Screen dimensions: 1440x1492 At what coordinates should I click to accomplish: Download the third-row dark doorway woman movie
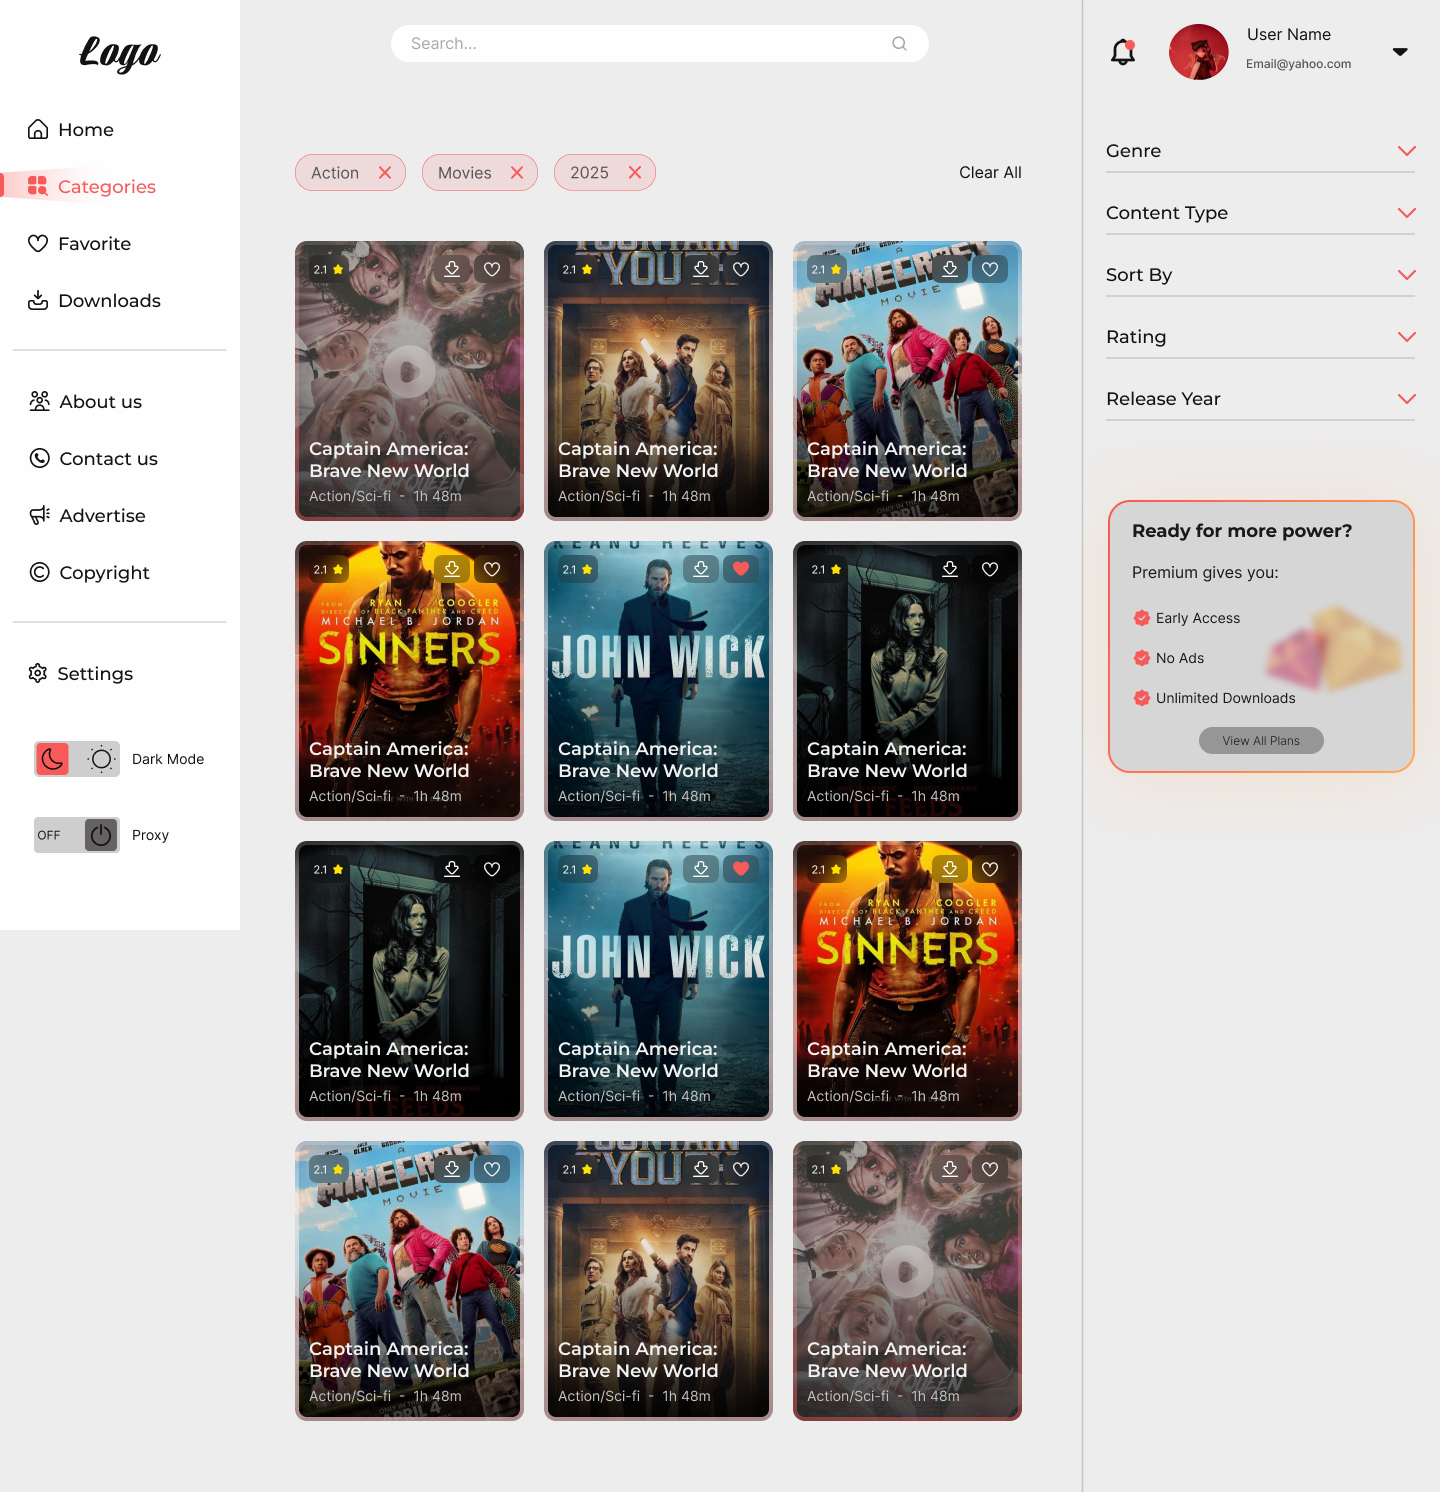(452, 869)
